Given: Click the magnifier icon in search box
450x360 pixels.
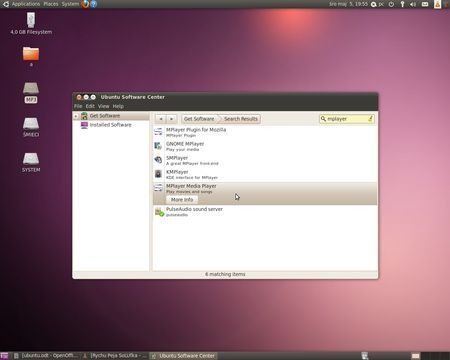Looking at the screenshot, I should pyautogui.click(x=323, y=119).
